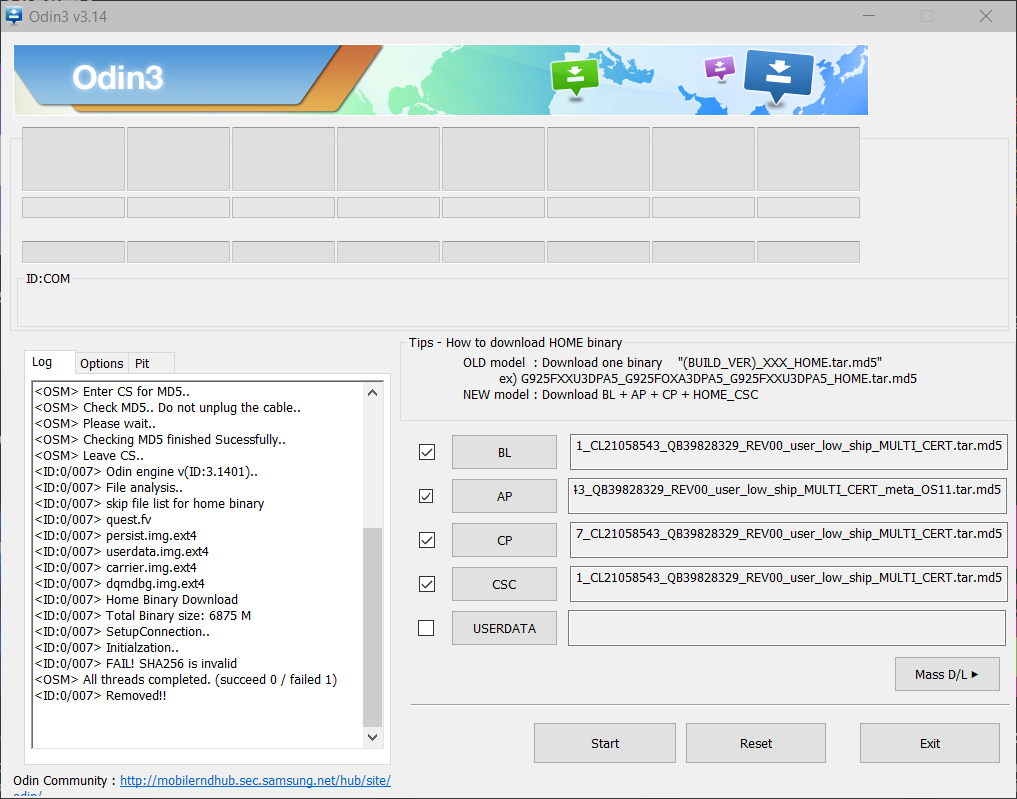Click the Odin3 app icon in title bar

click(x=14, y=16)
